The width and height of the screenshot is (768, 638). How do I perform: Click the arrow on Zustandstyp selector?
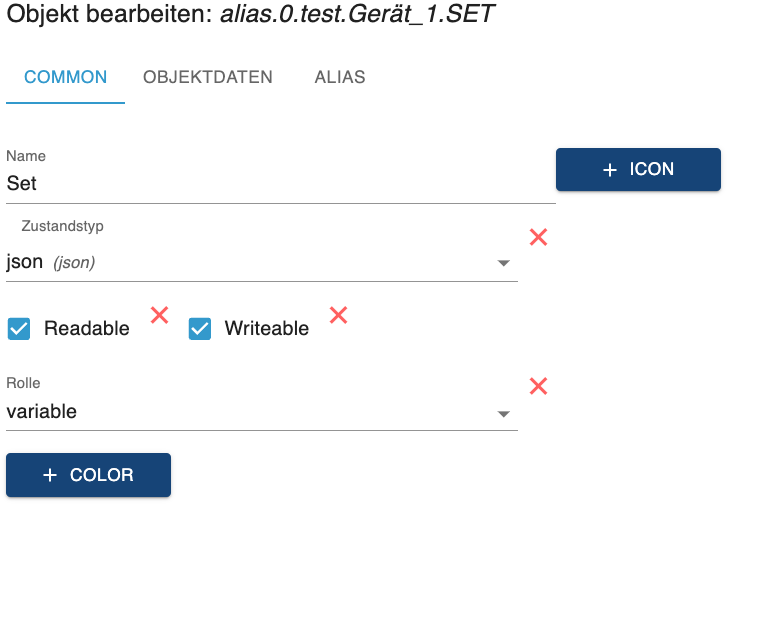(x=504, y=264)
